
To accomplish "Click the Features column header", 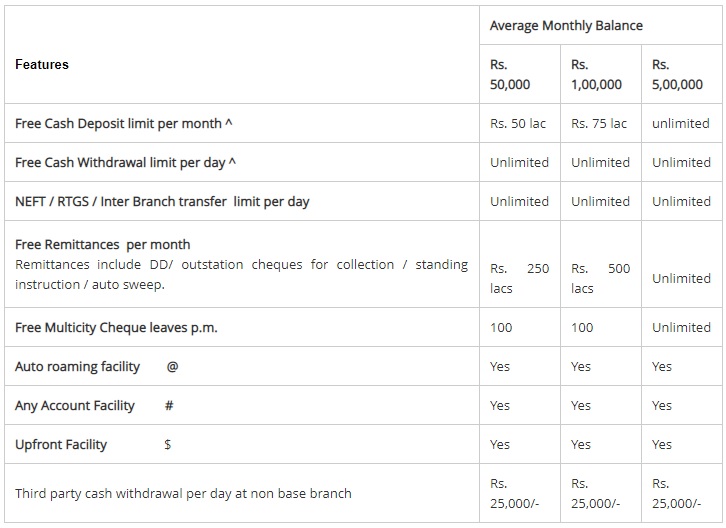I will (x=42, y=64).
